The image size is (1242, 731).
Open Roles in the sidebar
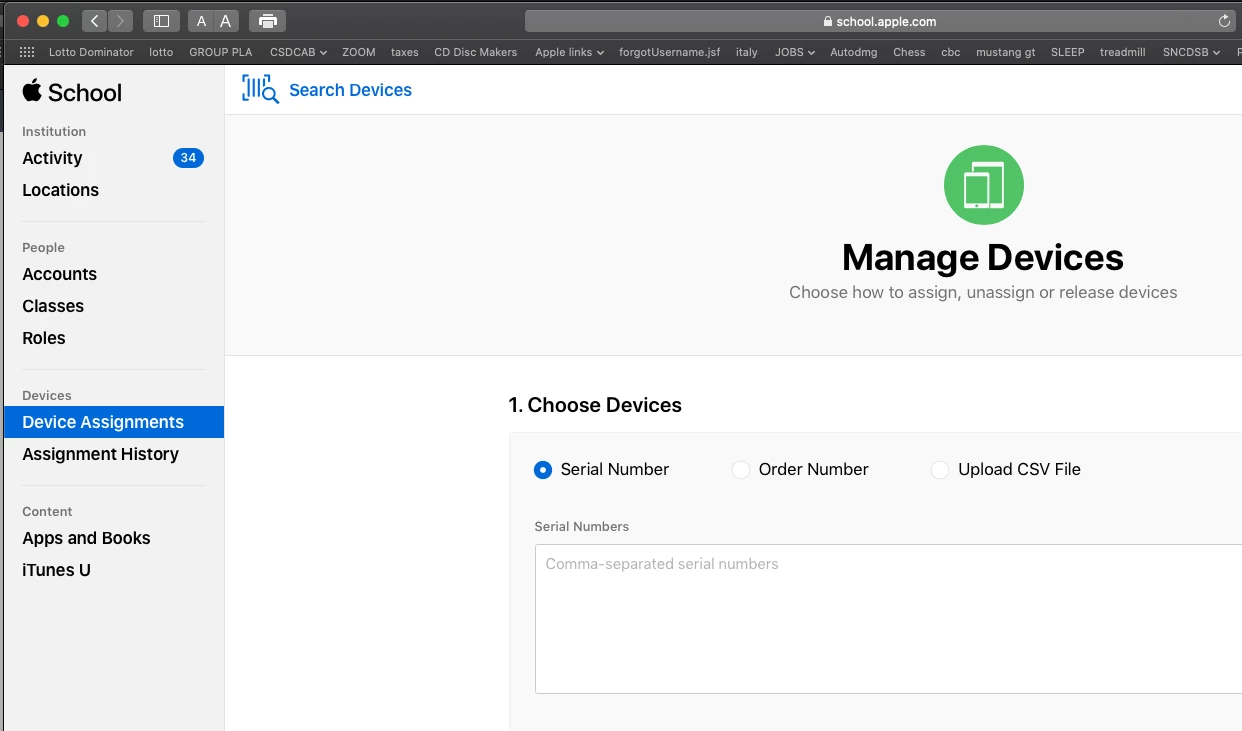click(x=44, y=338)
